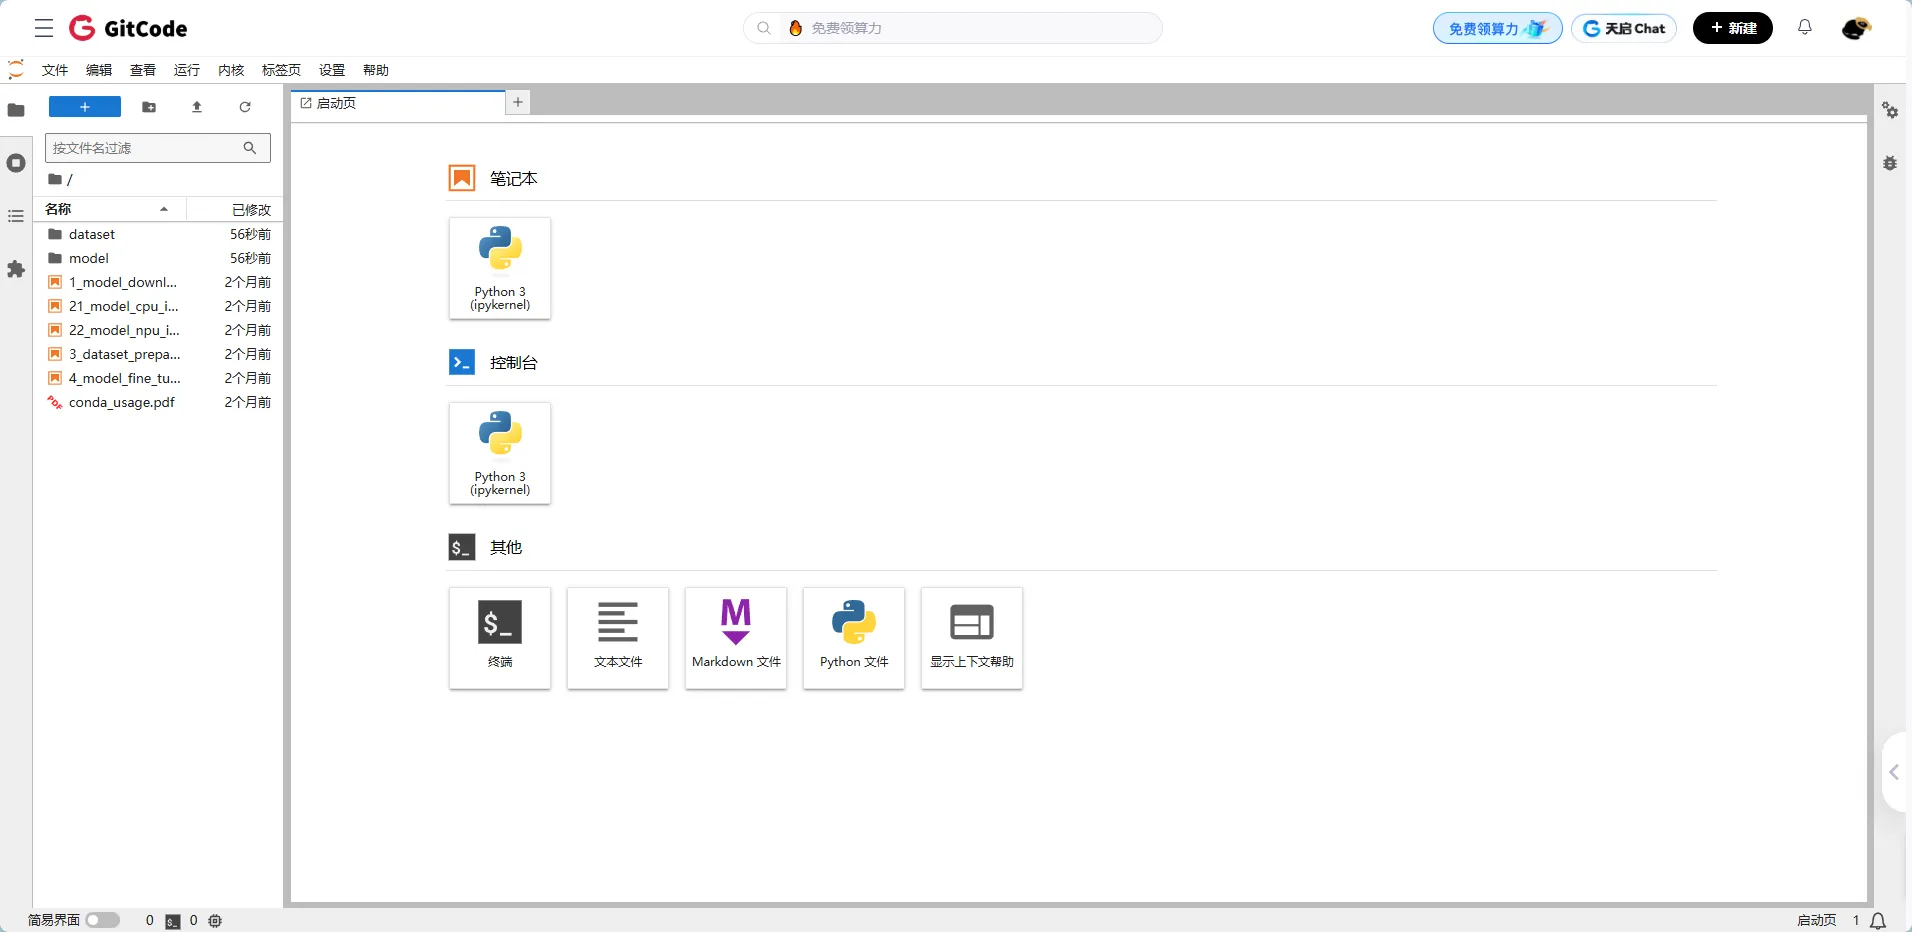Open 显示上下文帮助 card

tap(972, 638)
